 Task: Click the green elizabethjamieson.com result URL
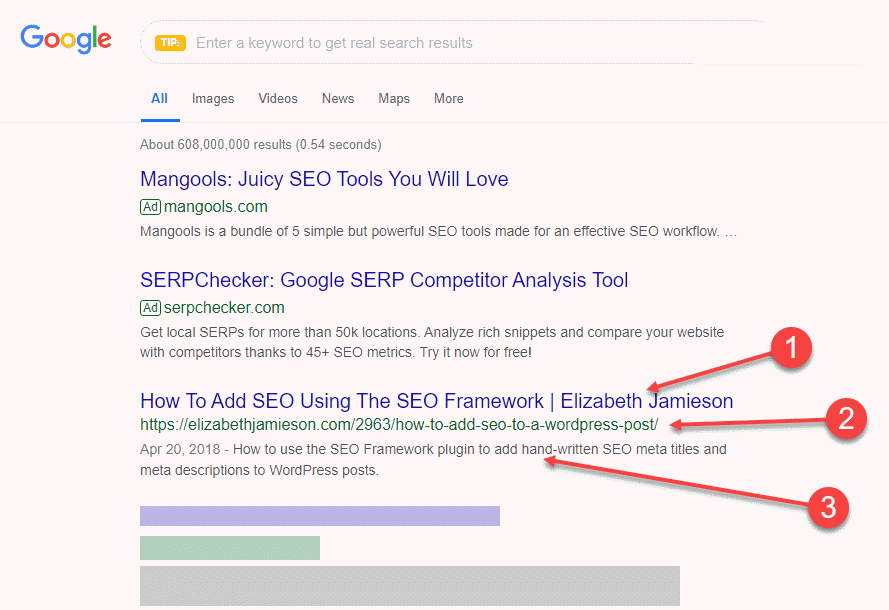tap(399, 424)
